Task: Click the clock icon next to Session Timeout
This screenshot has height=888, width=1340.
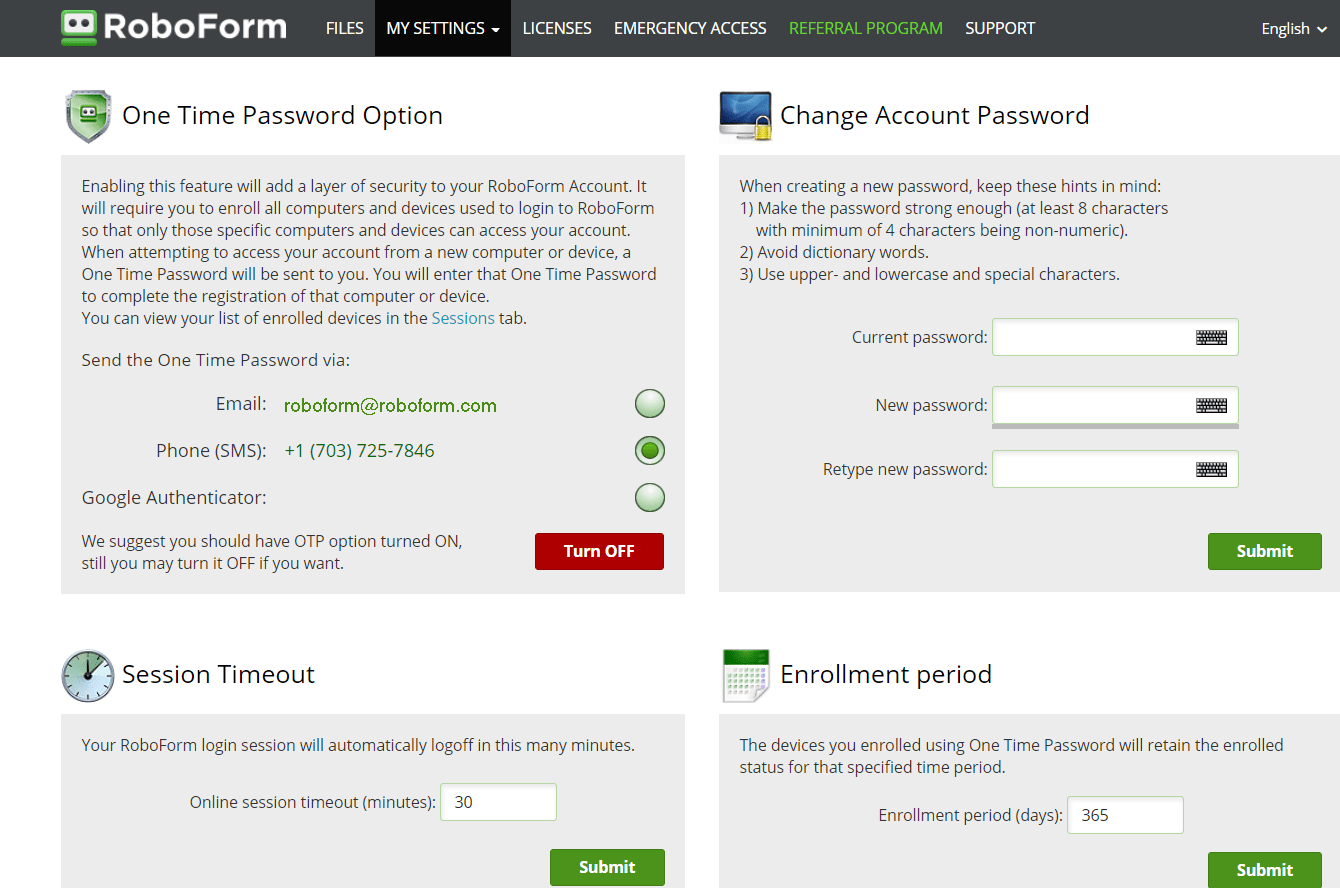Action: [87, 675]
